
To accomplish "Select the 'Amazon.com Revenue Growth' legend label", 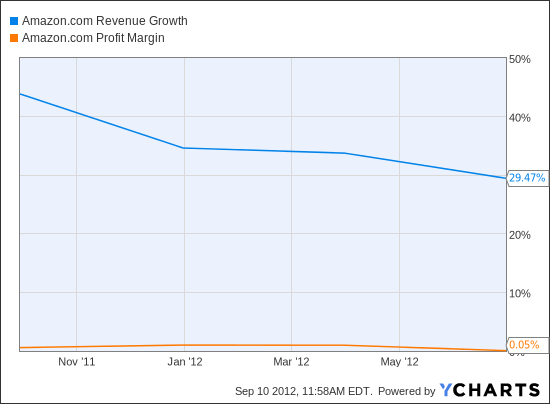I will click(105, 21).
